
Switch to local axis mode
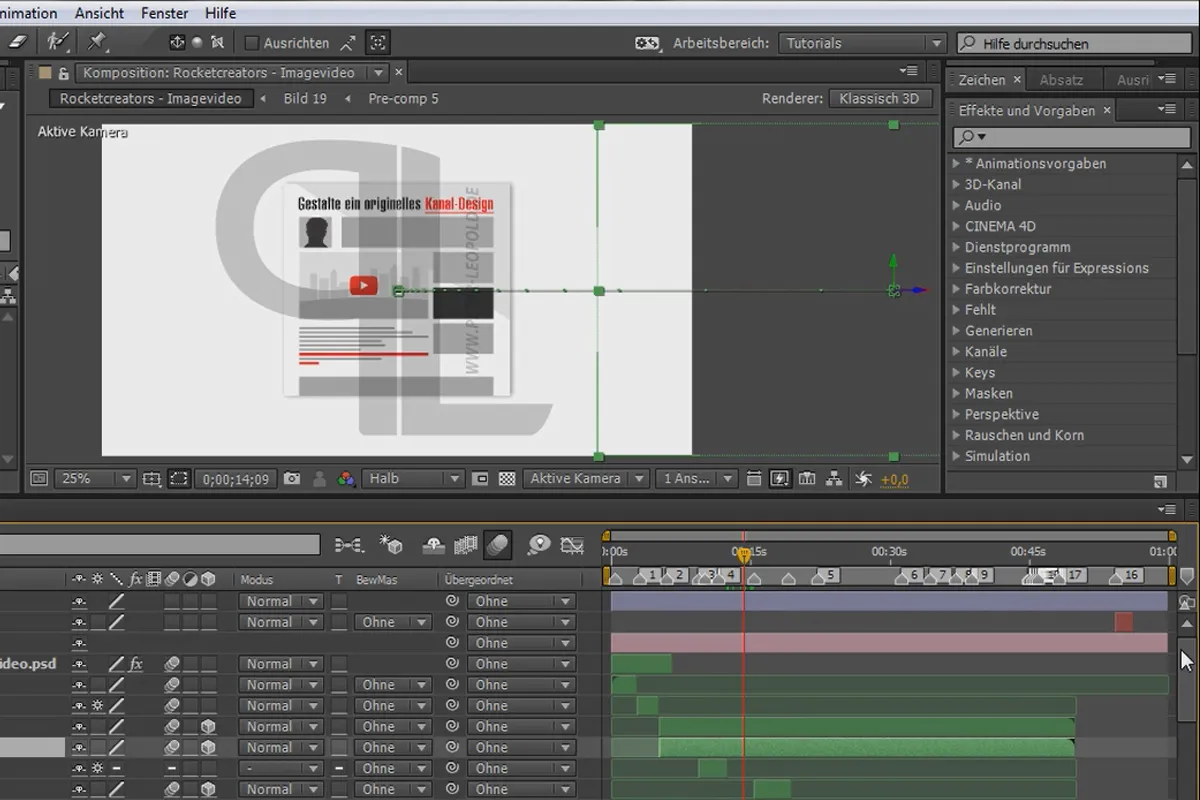pyautogui.click(x=178, y=43)
